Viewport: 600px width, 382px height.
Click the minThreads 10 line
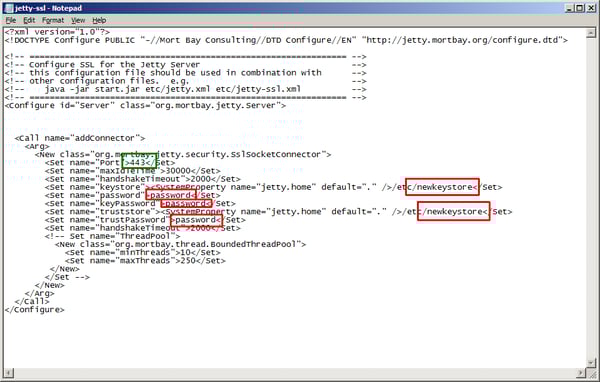coord(143,253)
